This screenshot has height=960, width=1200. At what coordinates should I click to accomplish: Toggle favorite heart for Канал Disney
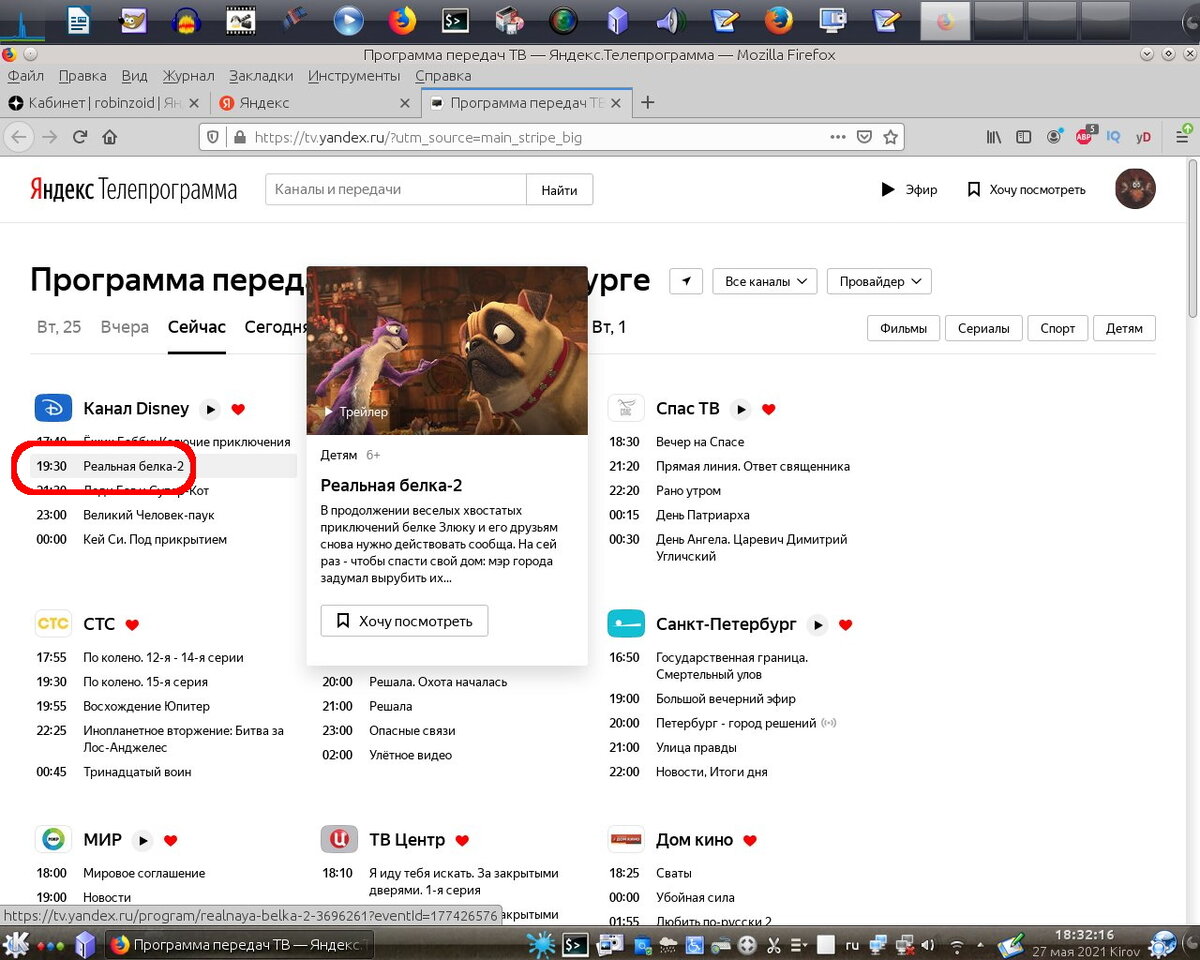point(238,409)
